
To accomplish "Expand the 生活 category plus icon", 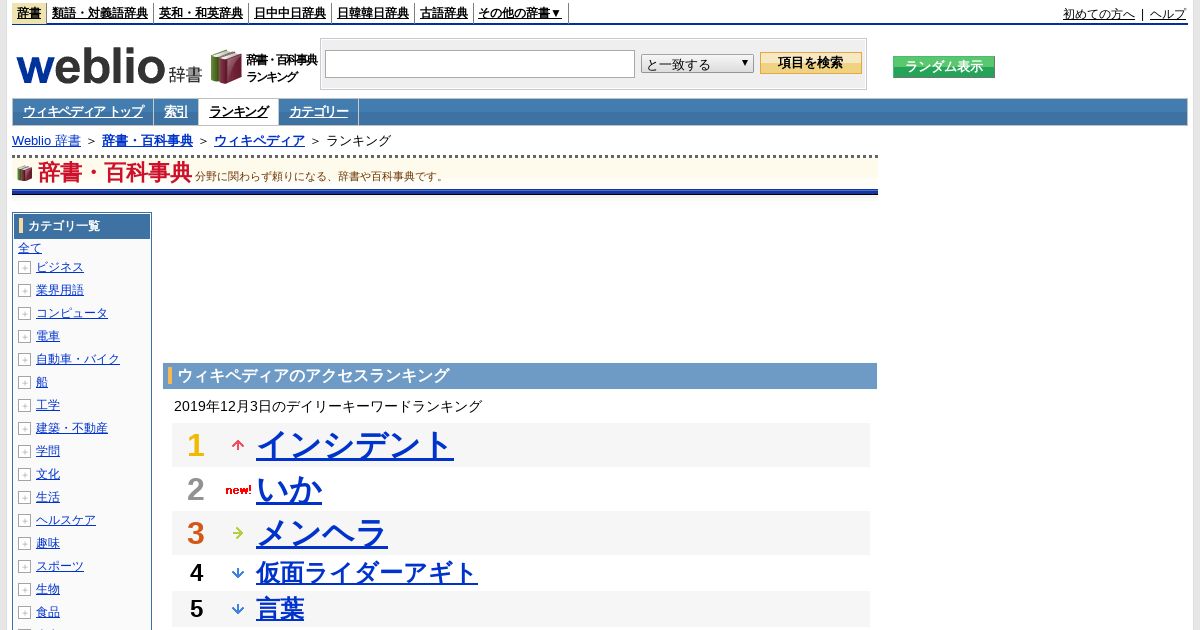I will tap(24, 498).
